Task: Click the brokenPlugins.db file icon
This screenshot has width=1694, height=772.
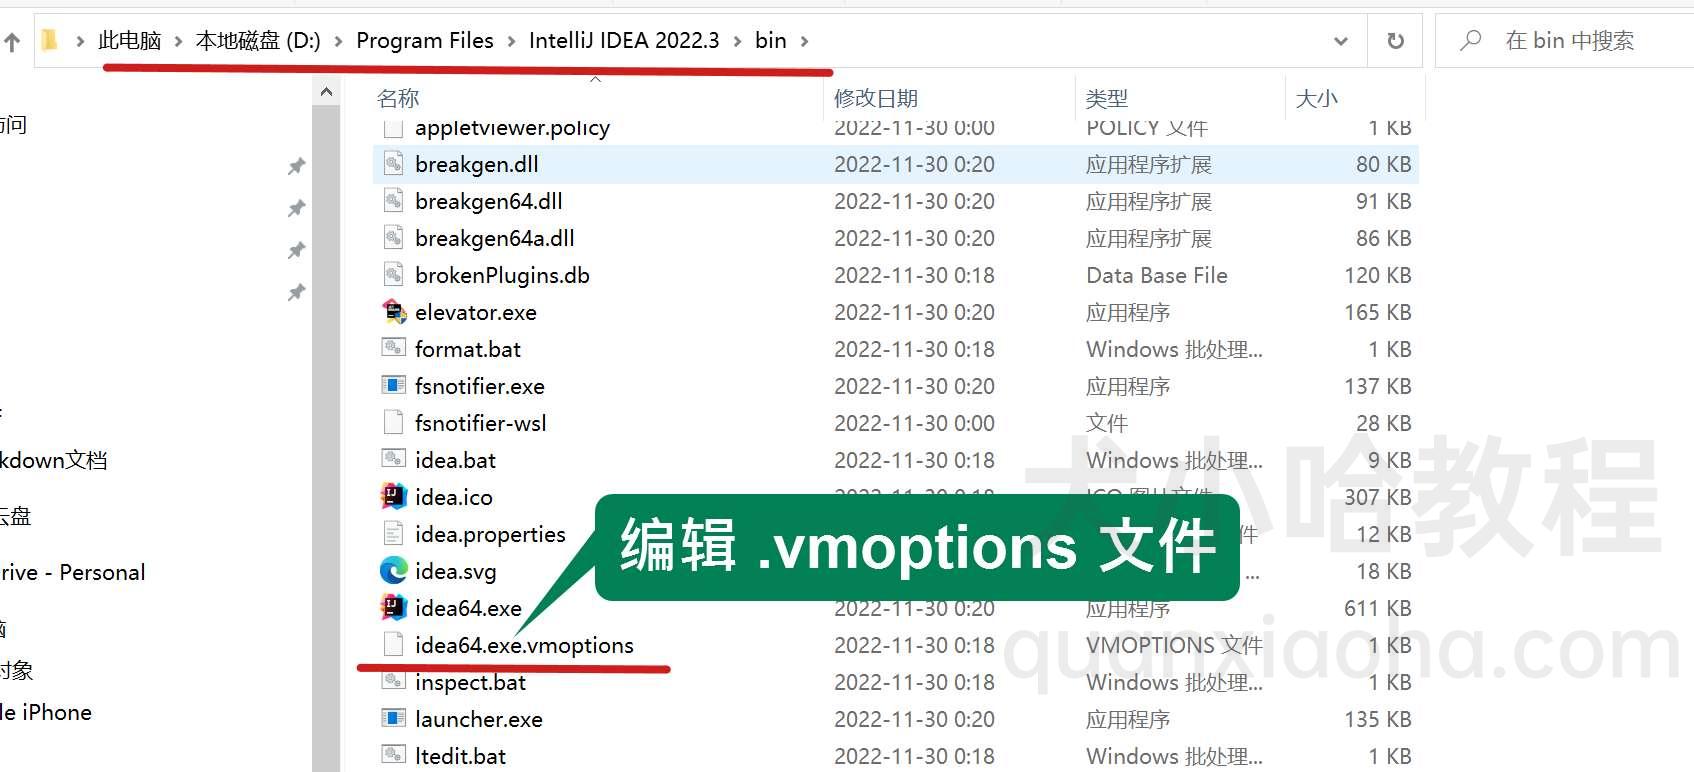Action: click(394, 275)
